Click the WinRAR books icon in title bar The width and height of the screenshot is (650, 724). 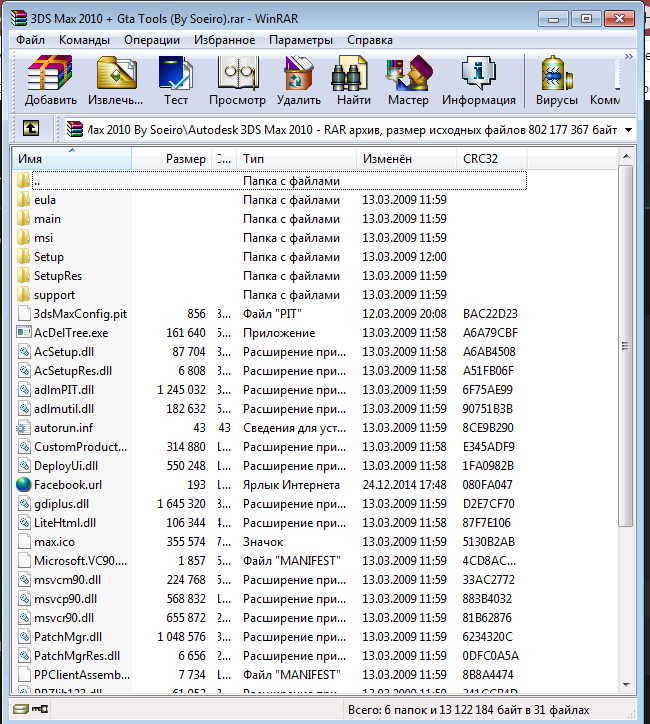20,18
